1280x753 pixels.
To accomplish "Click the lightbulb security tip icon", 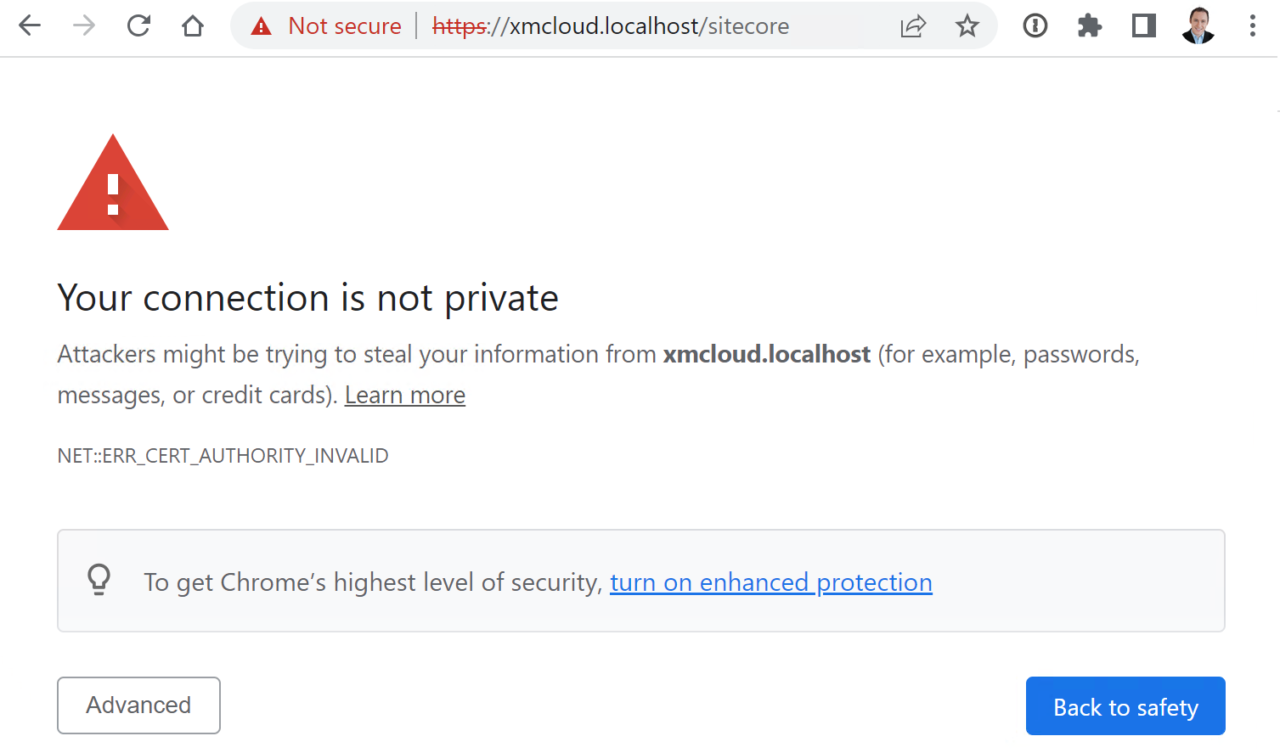I will 98,580.
